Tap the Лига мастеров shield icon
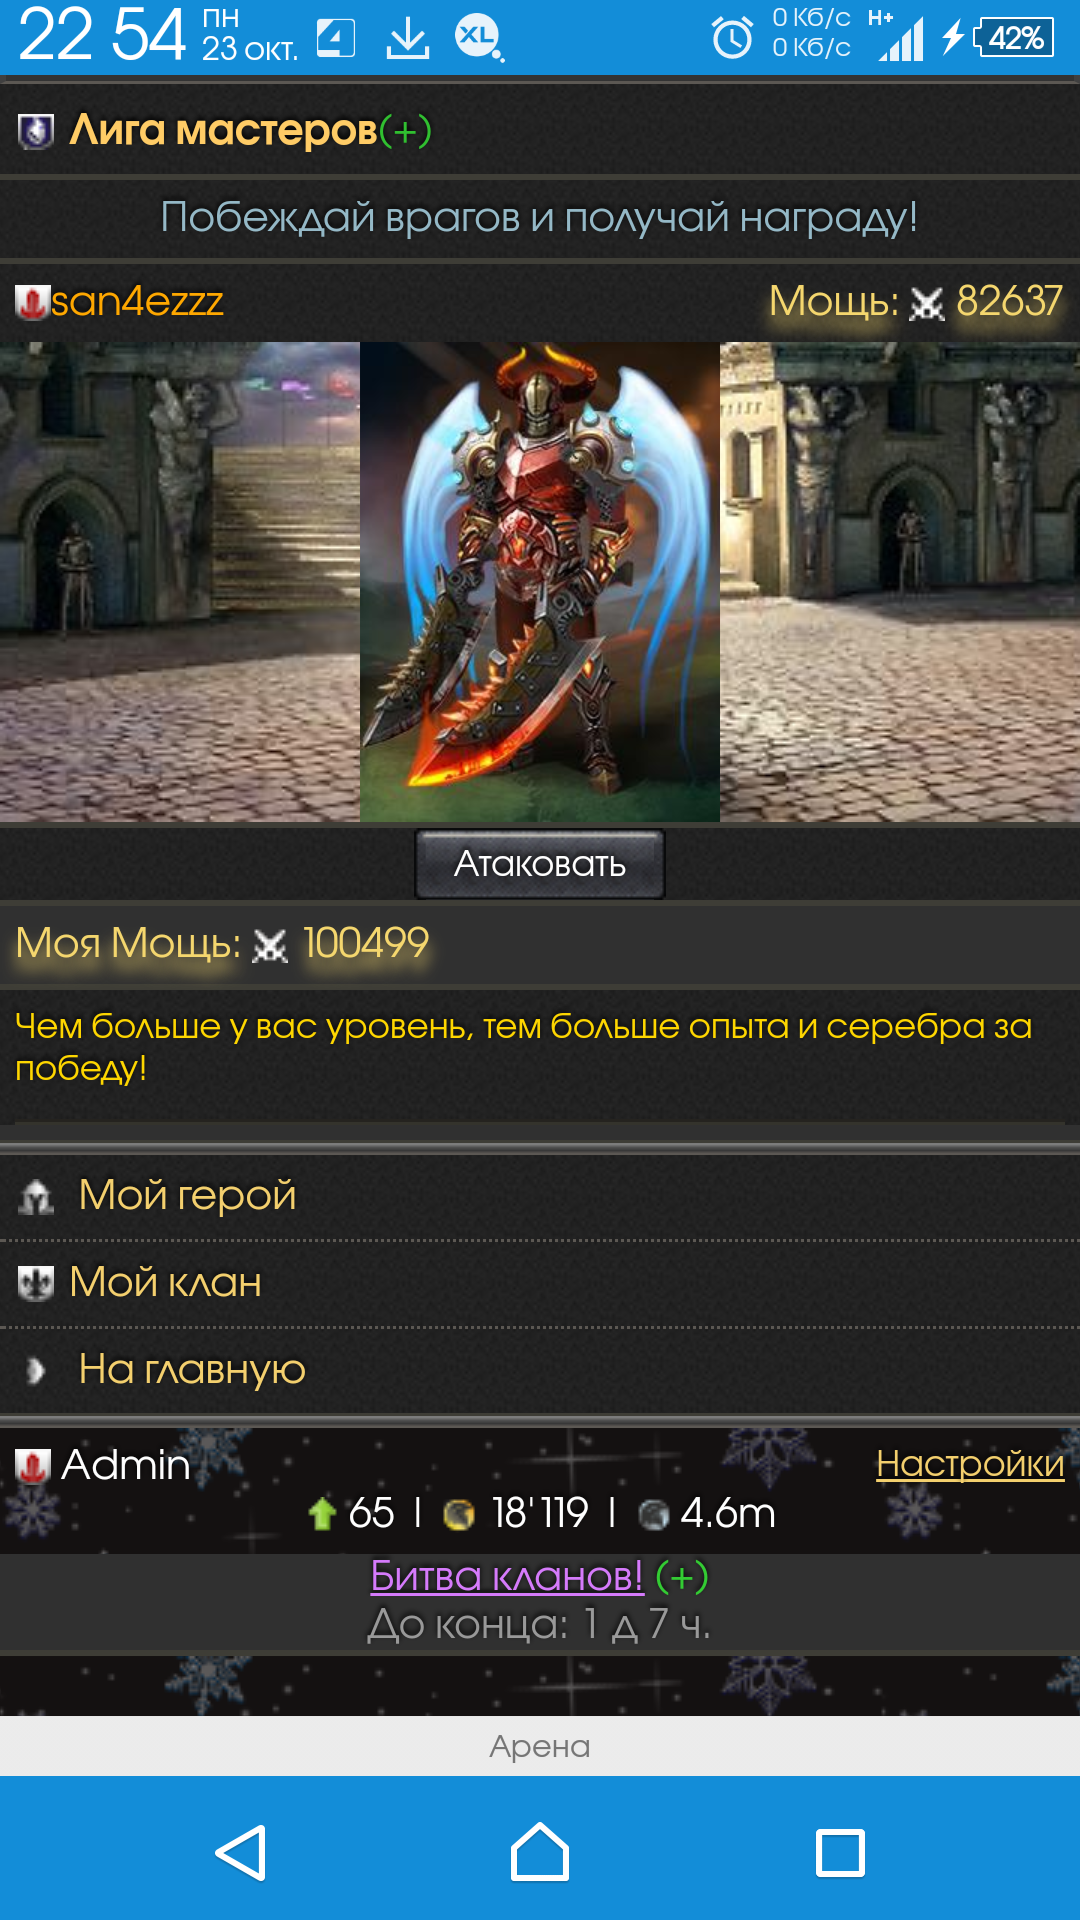This screenshot has width=1080, height=1920. (36, 131)
